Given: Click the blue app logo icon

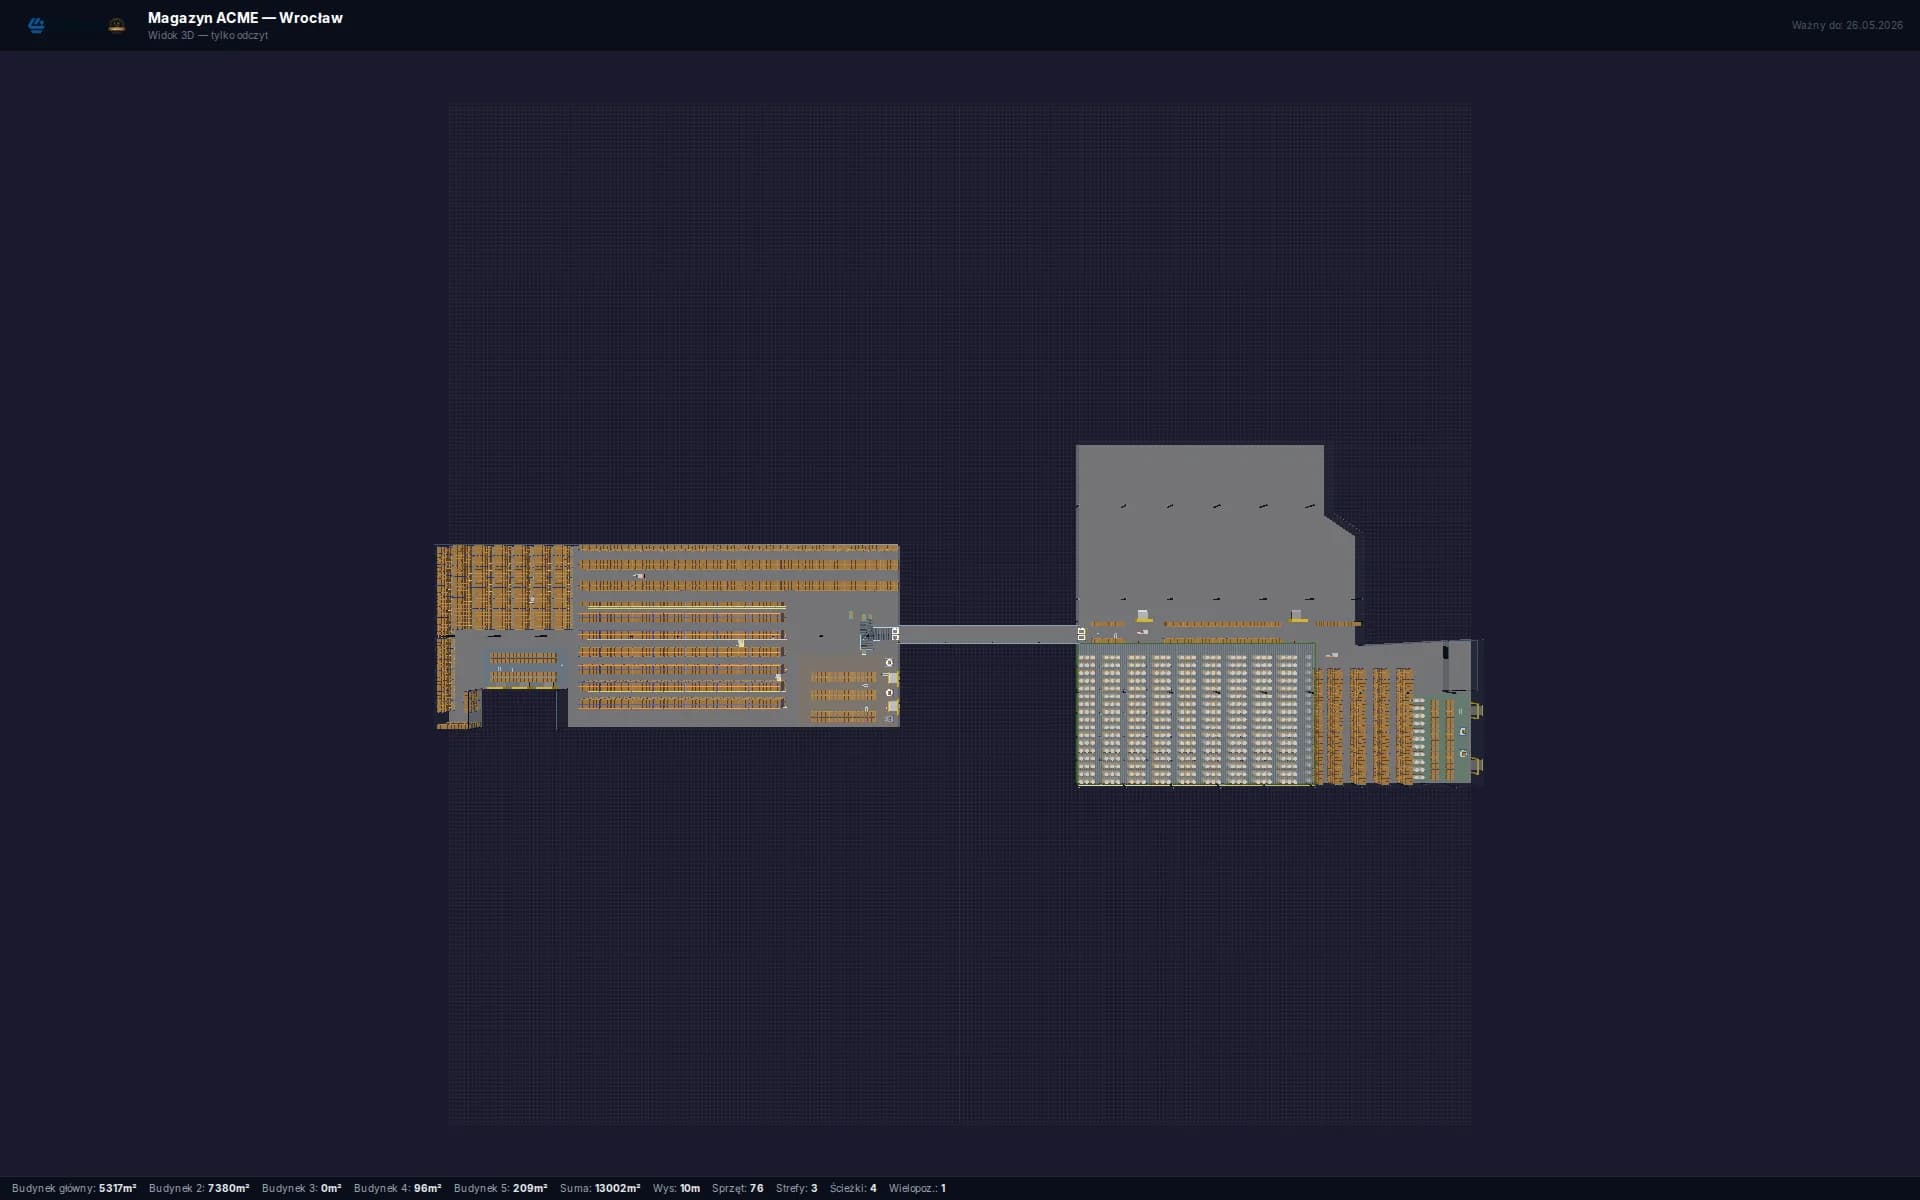Looking at the screenshot, I should click(x=37, y=25).
